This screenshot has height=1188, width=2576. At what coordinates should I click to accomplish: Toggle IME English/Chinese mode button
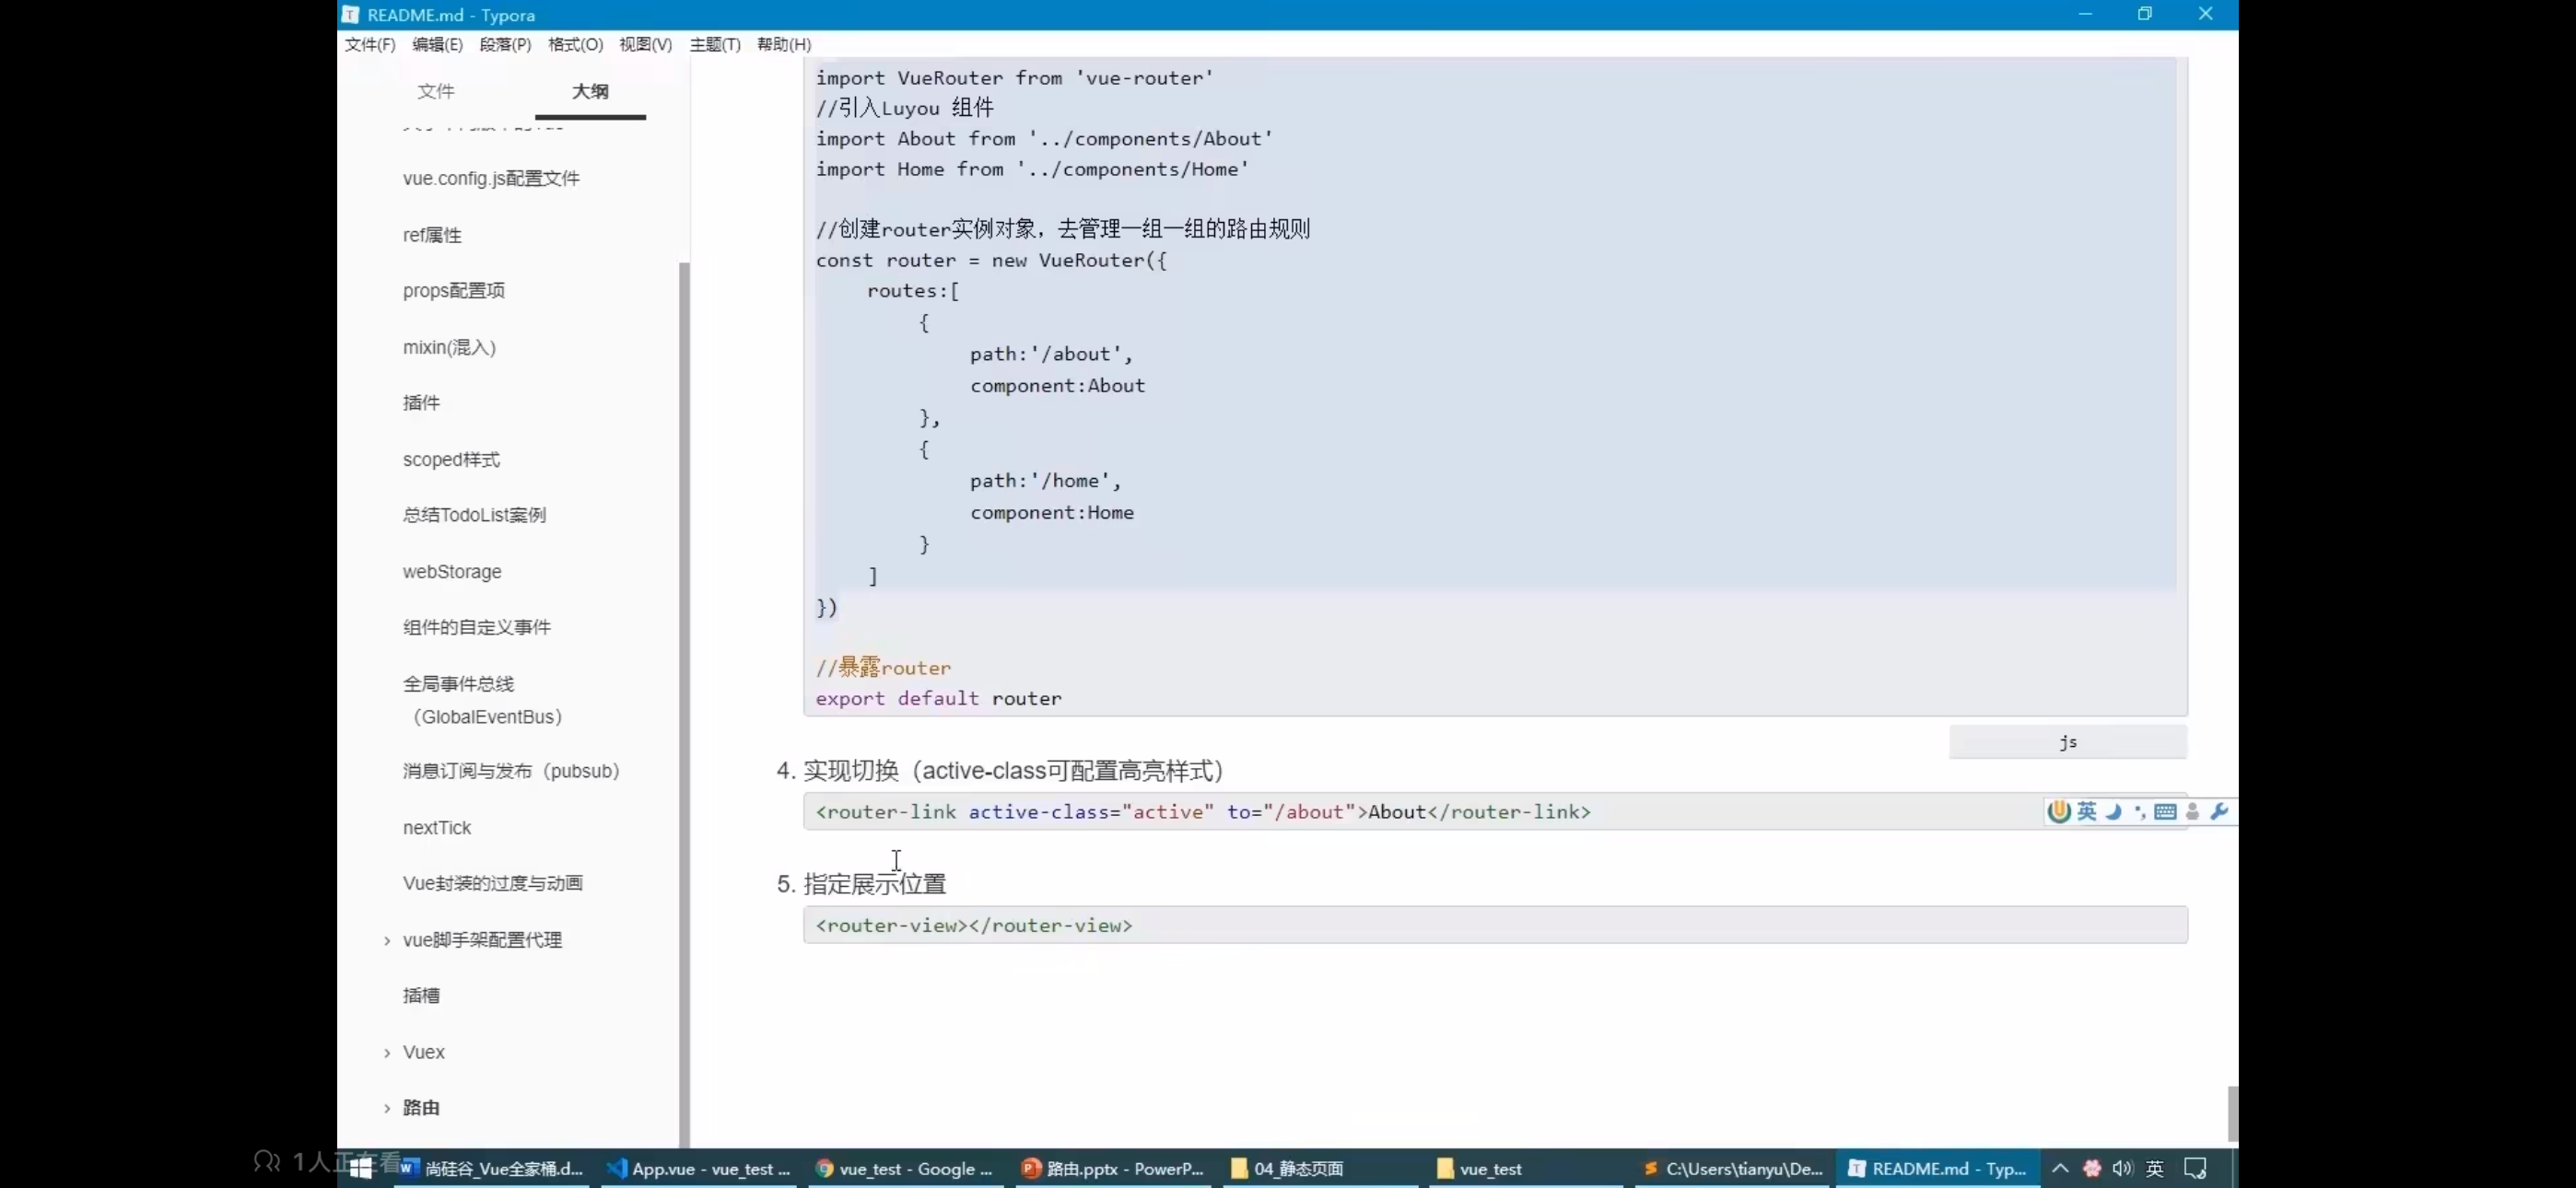2086,811
